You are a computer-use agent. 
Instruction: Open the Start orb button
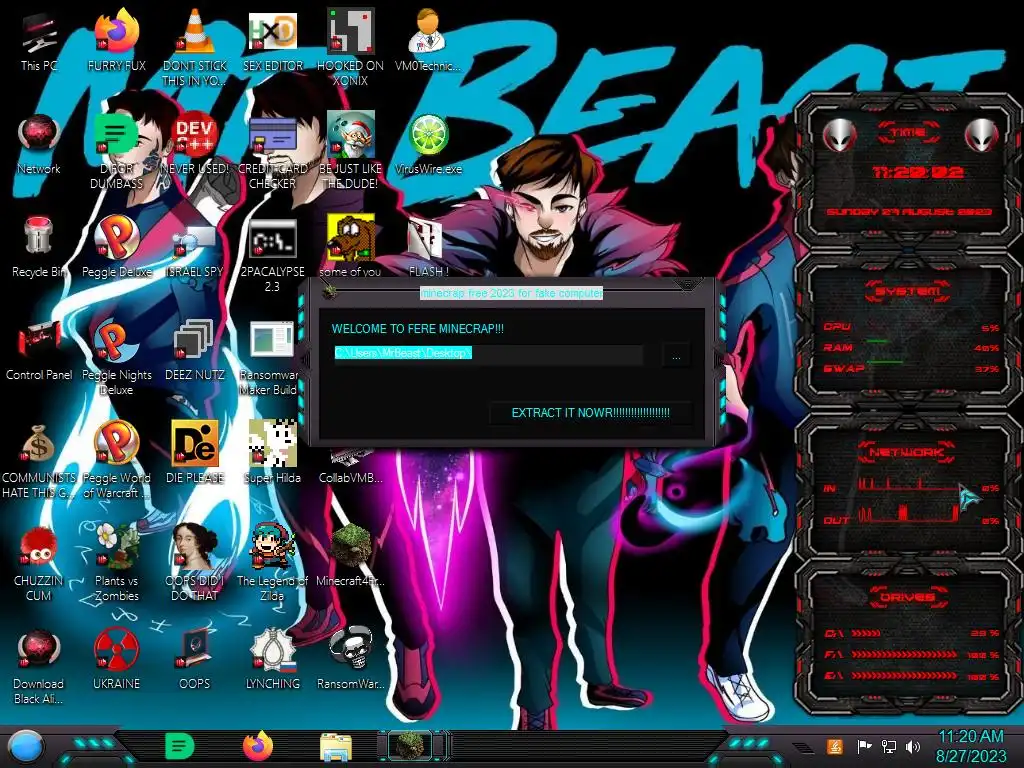pos(25,746)
